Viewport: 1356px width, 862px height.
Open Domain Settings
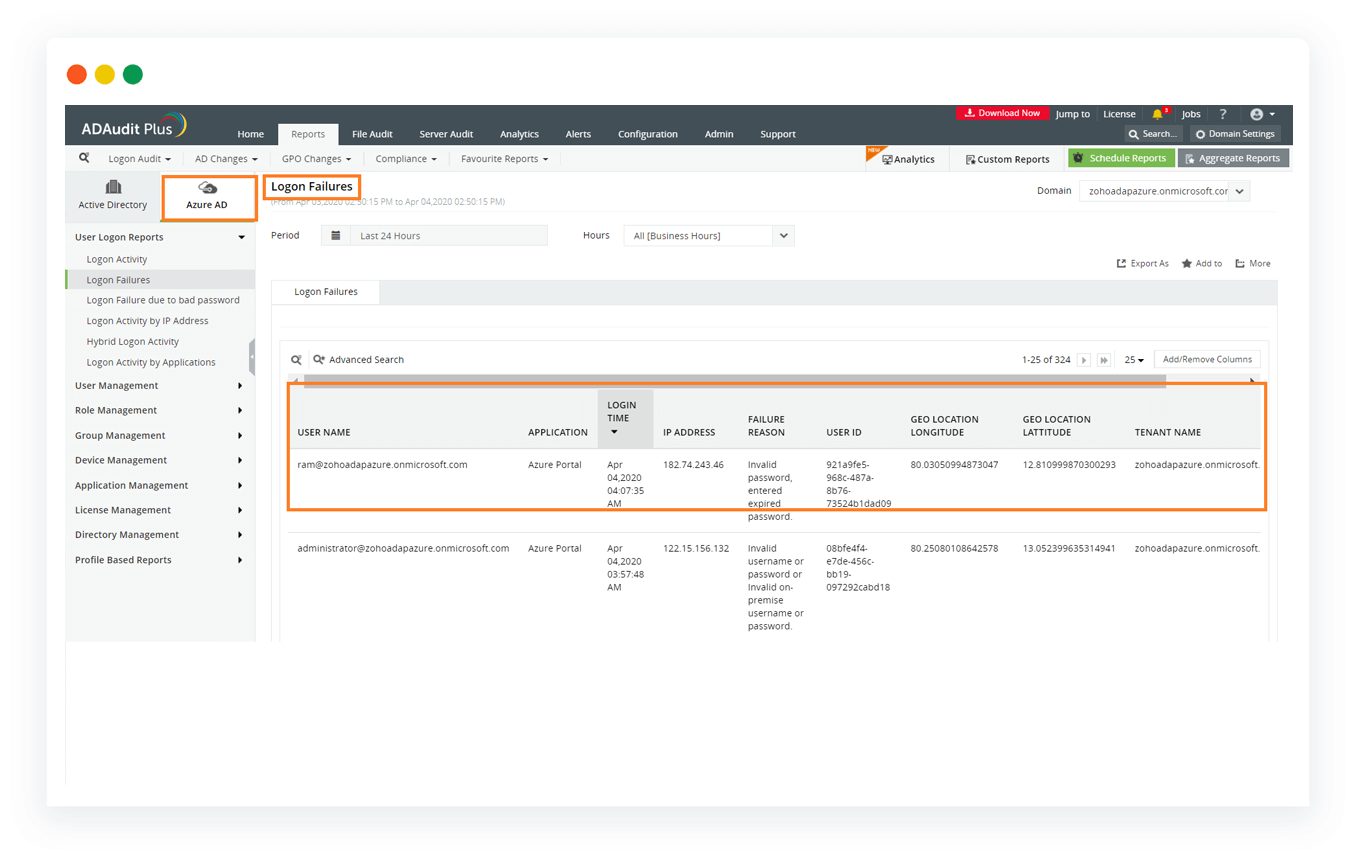[x=1235, y=134]
